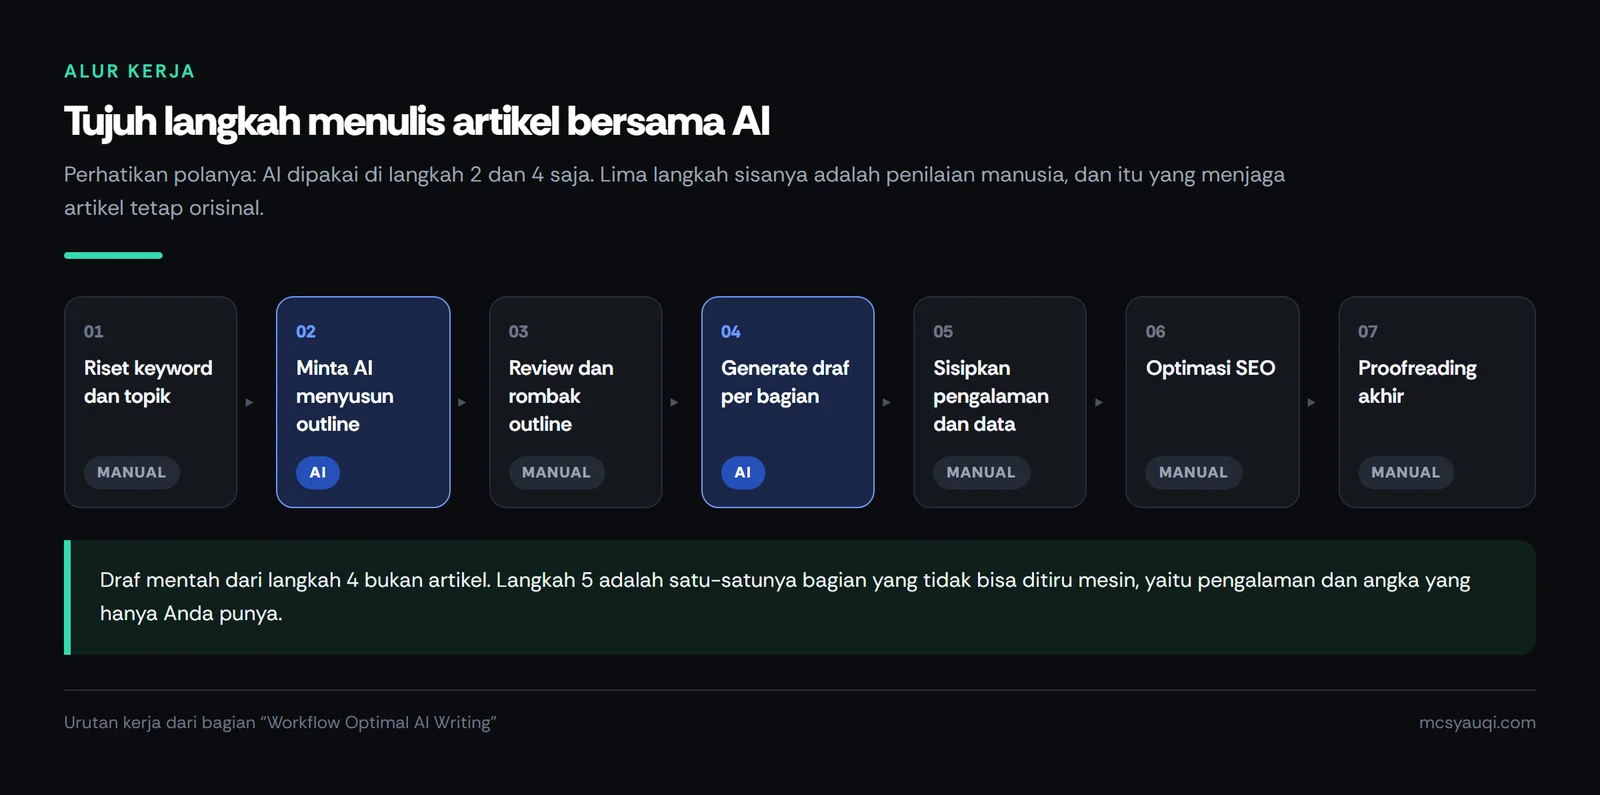Click step number '01'

point(94,331)
